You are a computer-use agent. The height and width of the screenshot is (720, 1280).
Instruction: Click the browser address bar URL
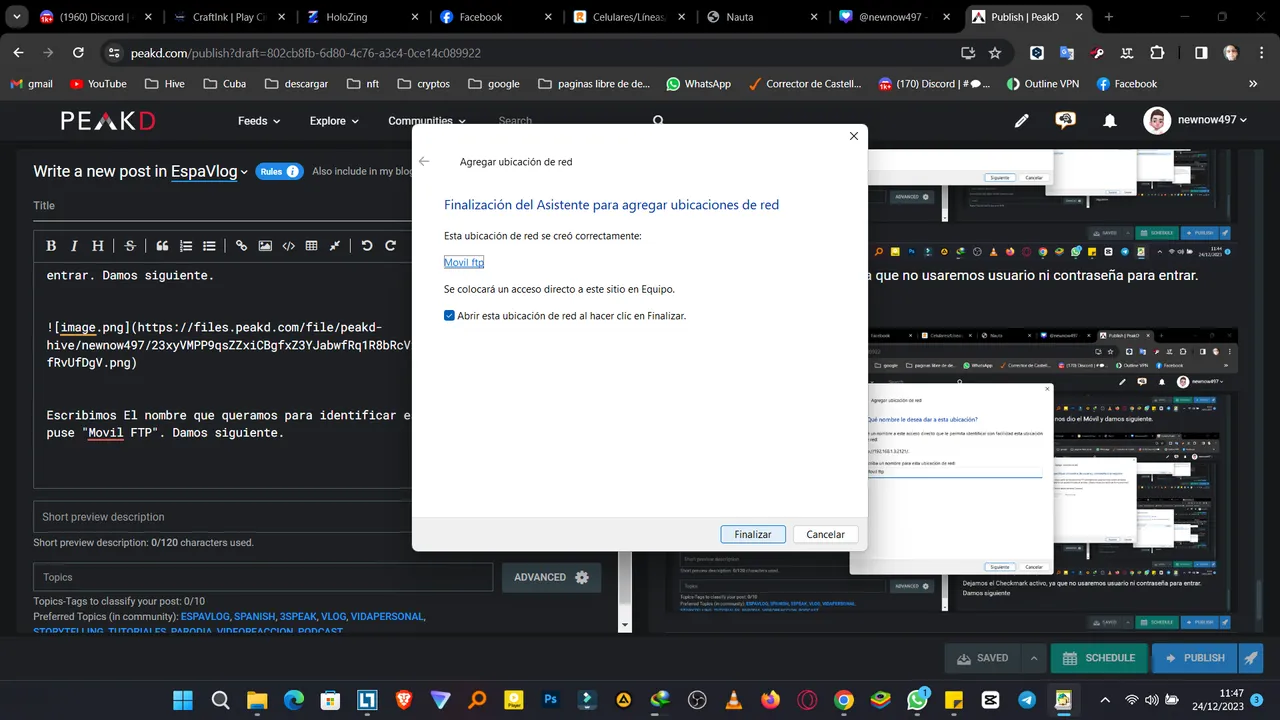pyautogui.click(x=305, y=53)
